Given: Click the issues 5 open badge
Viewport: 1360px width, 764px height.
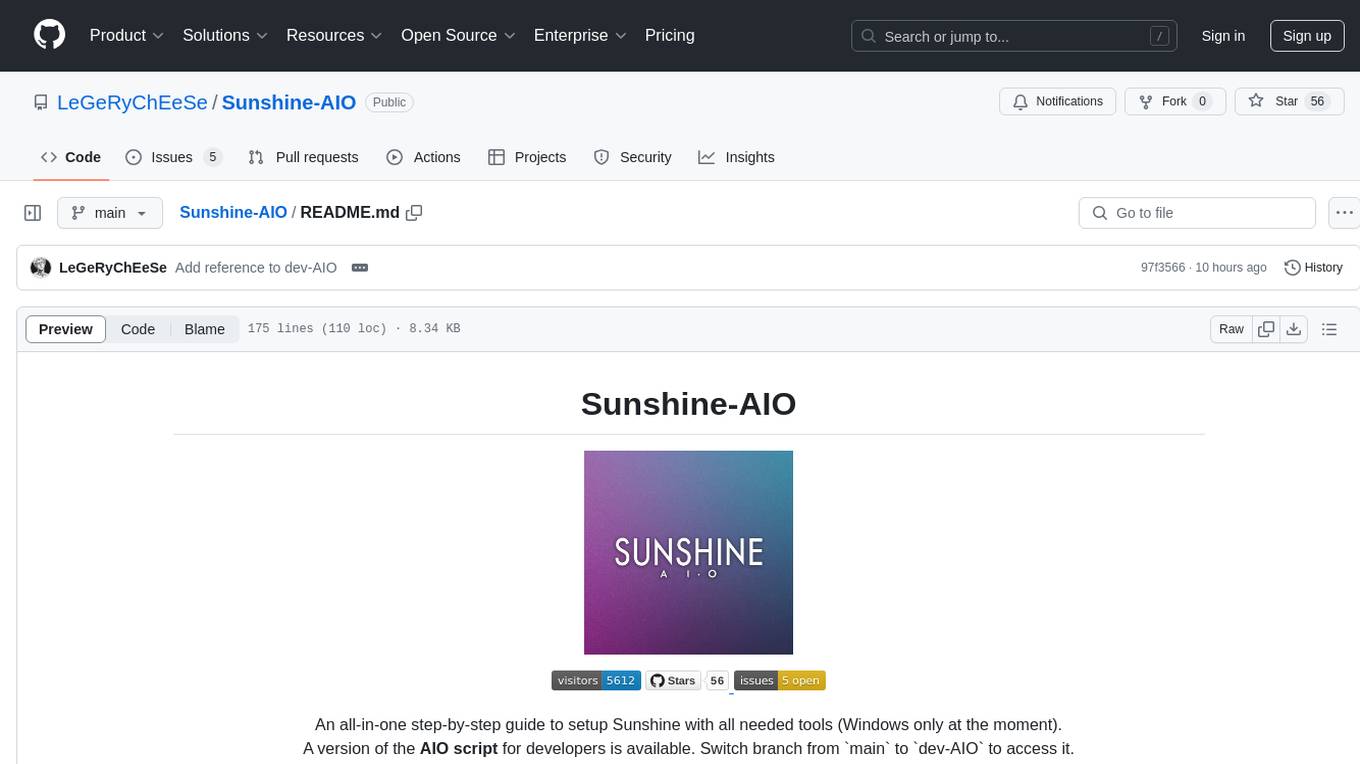Looking at the screenshot, I should (x=780, y=681).
